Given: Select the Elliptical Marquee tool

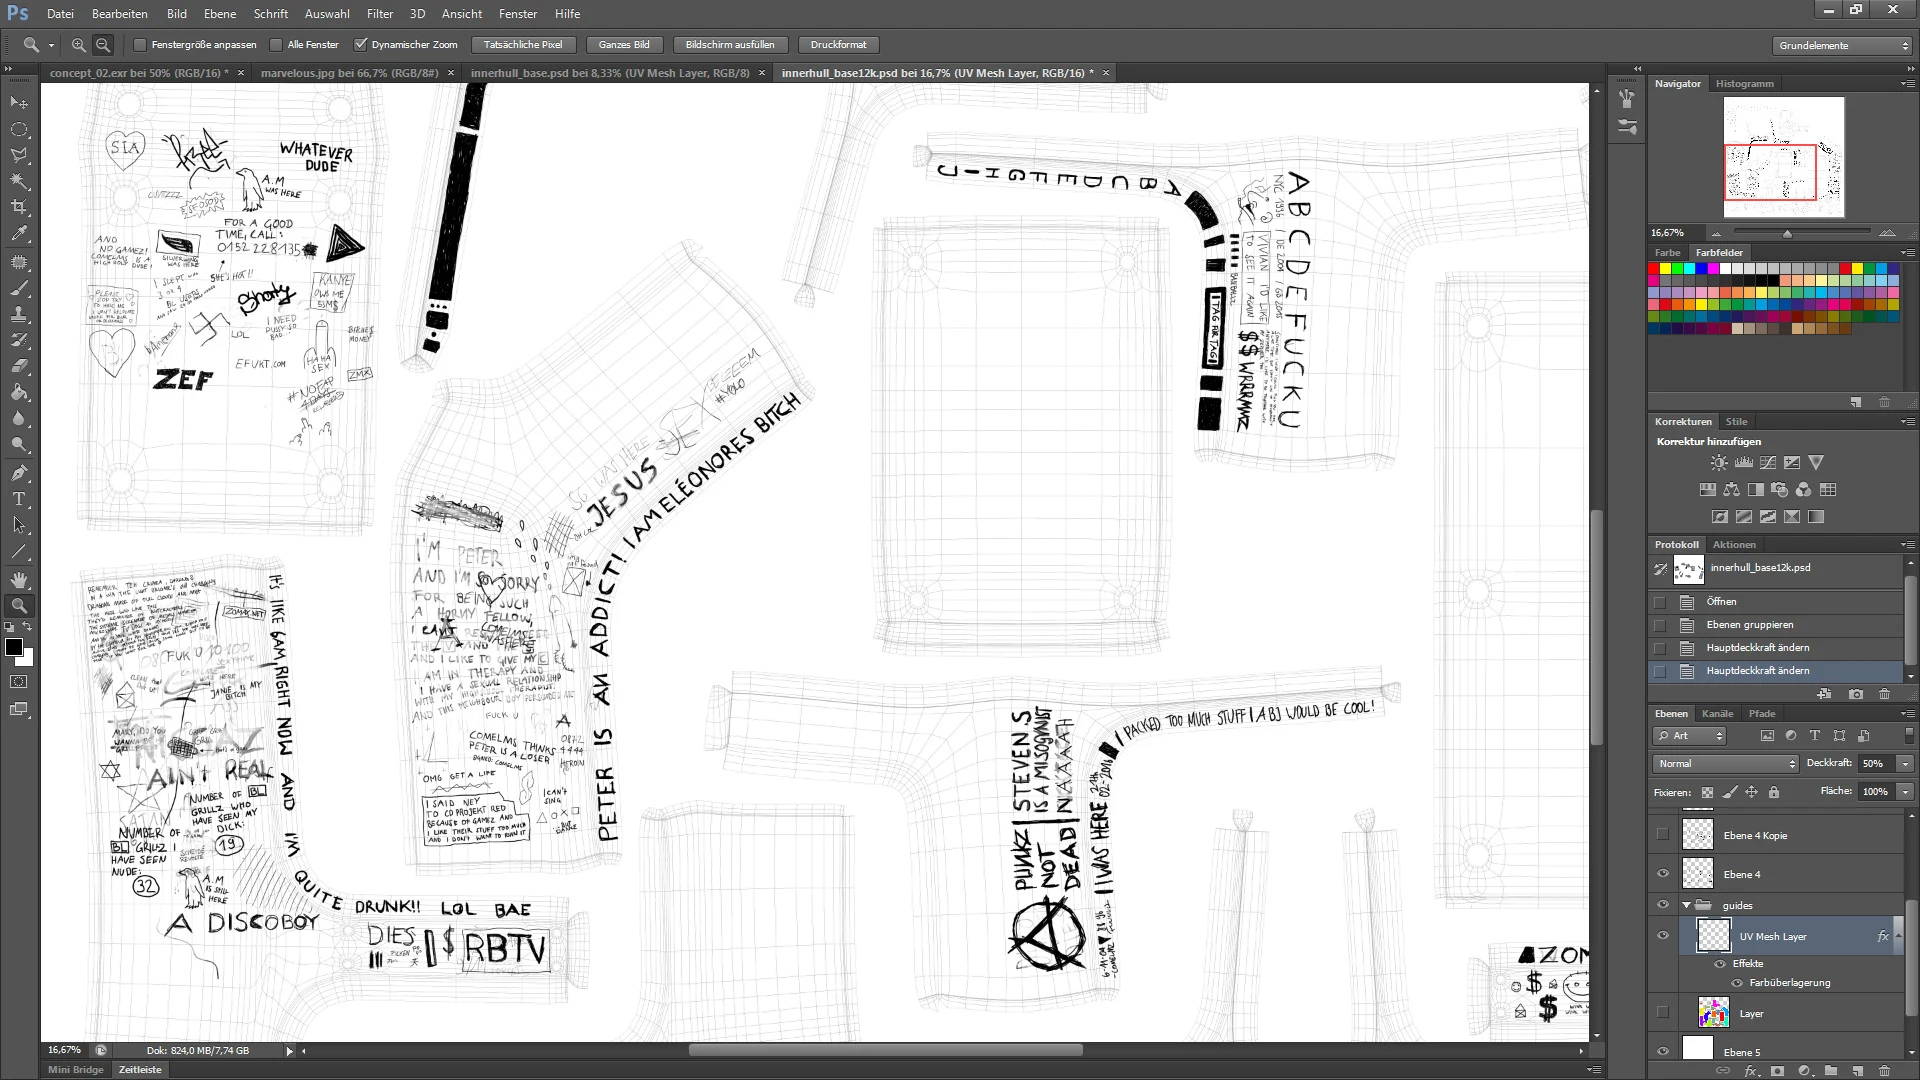Looking at the screenshot, I should coord(19,129).
